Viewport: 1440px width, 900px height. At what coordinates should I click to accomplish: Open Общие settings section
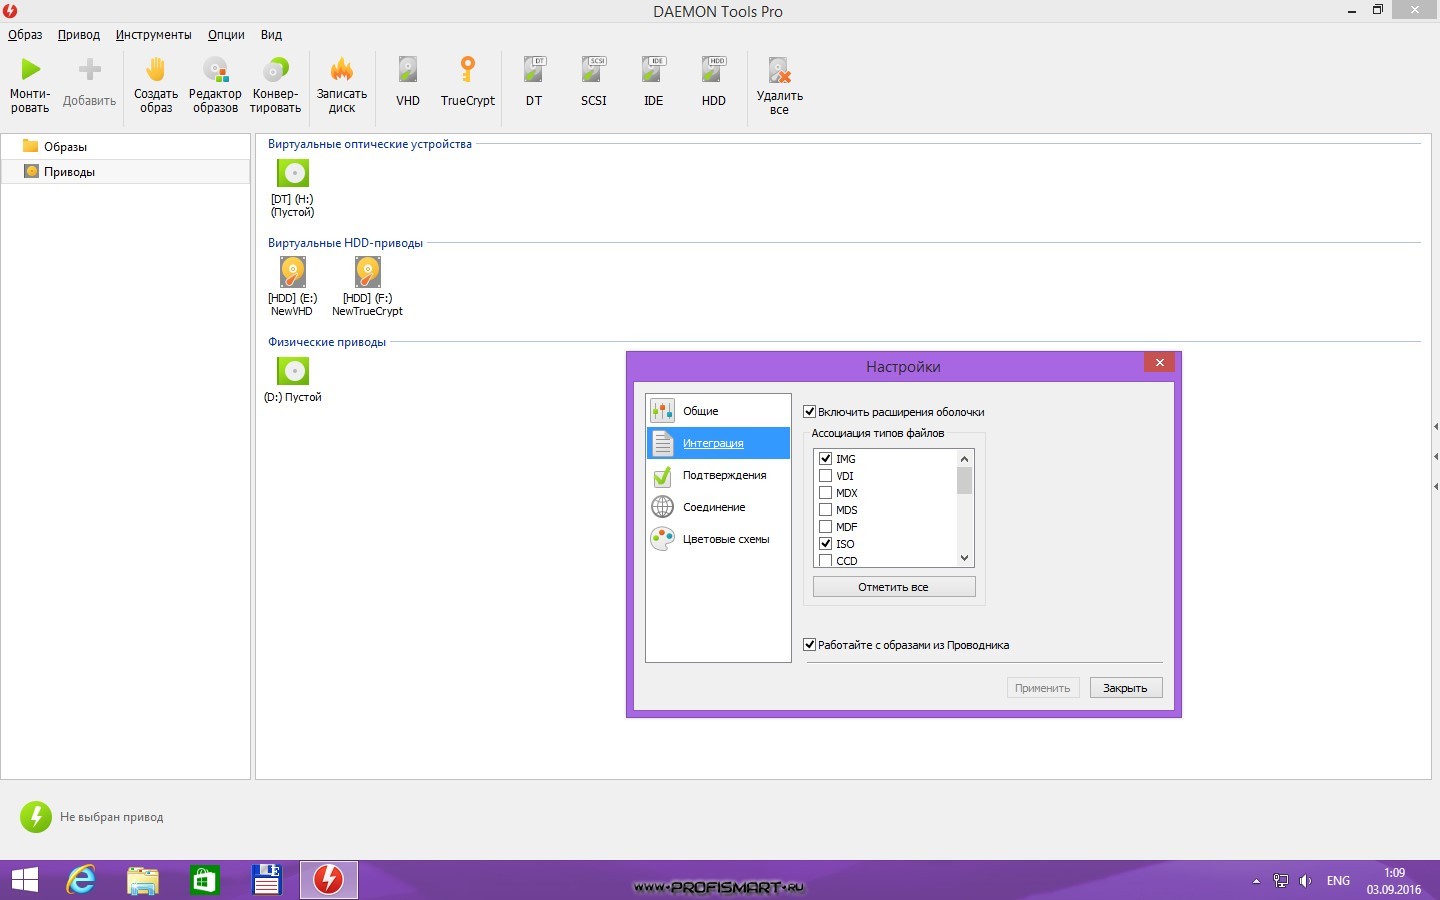pos(718,411)
